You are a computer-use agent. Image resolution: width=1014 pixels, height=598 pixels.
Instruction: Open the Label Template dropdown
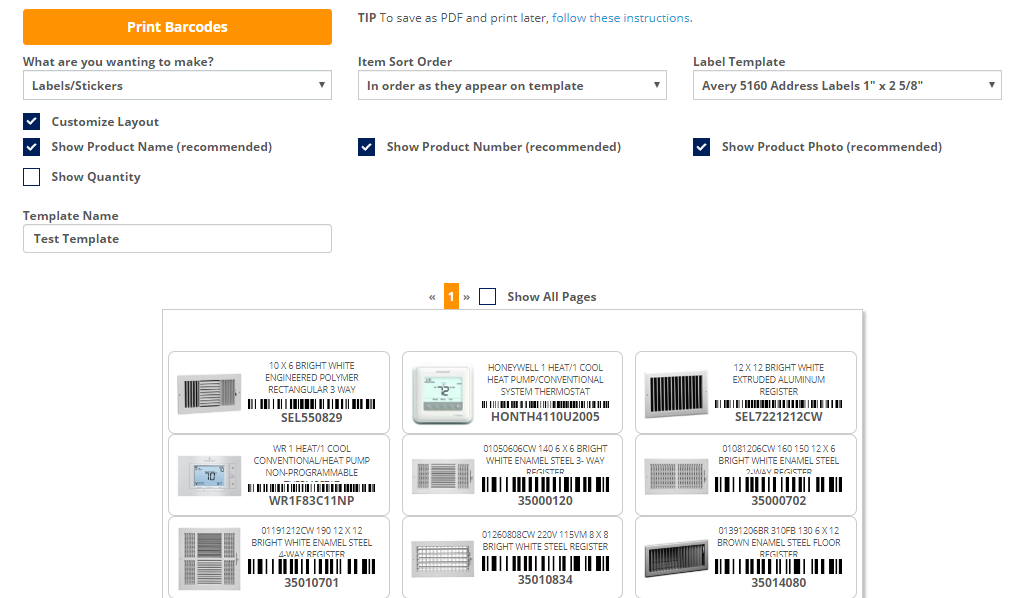(847, 85)
